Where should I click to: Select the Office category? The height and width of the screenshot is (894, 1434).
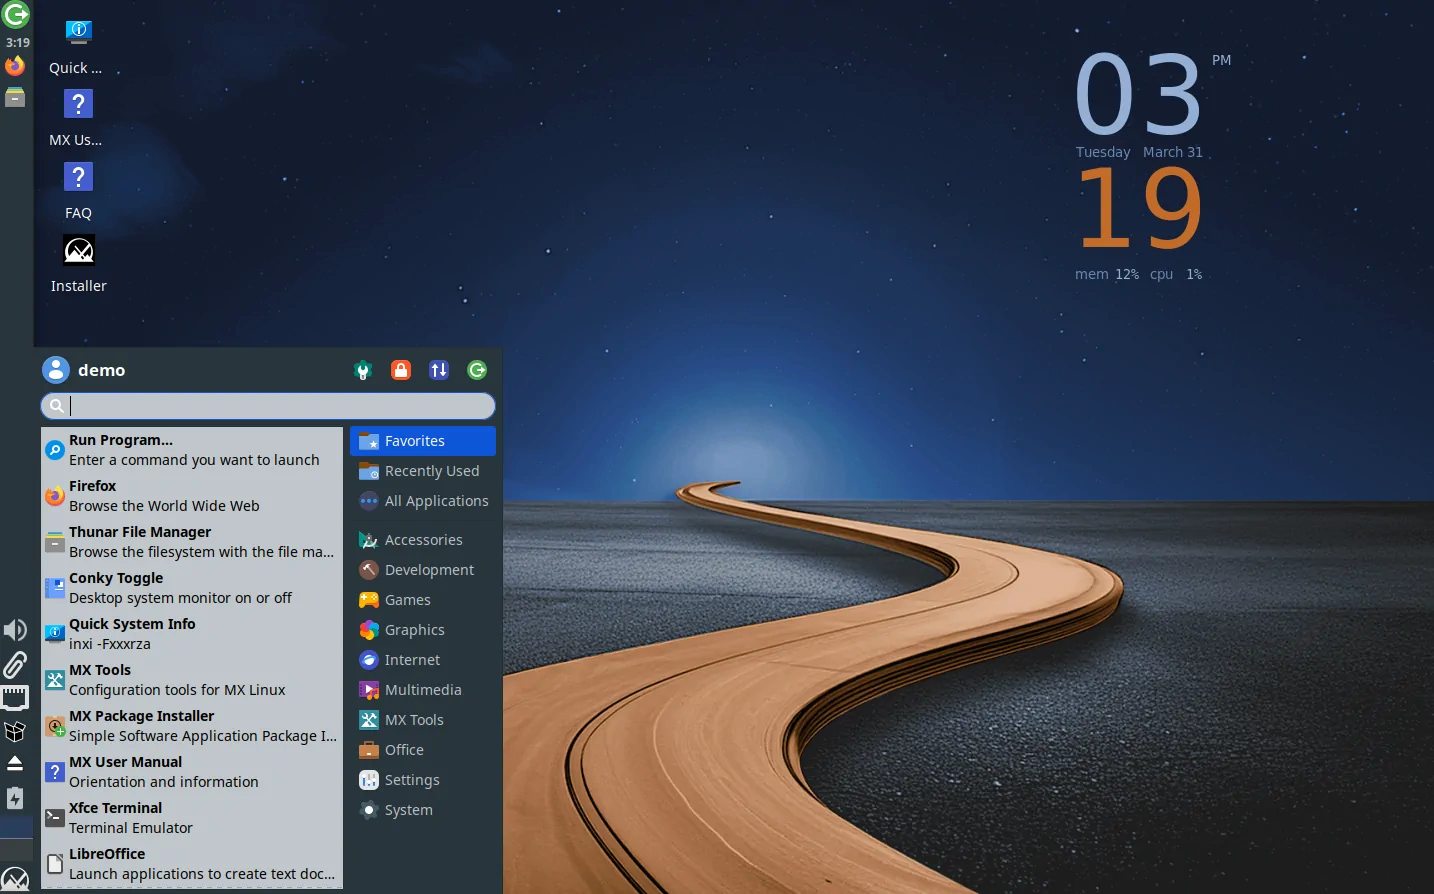pyautogui.click(x=401, y=750)
